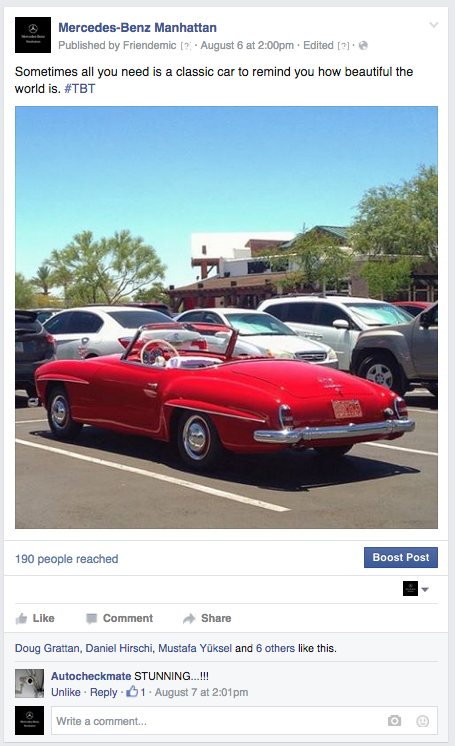Click the question mark beside Edited
The height and width of the screenshot is (746, 455).
pos(343,46)
